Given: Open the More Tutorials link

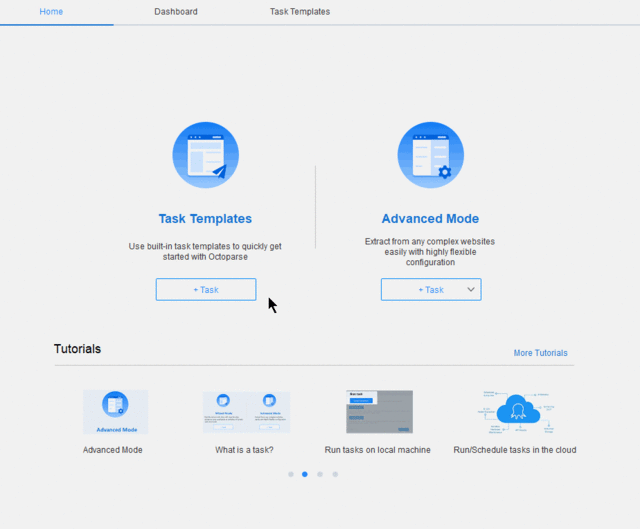Looking at the screenshot, I should (x=540, y=353).
